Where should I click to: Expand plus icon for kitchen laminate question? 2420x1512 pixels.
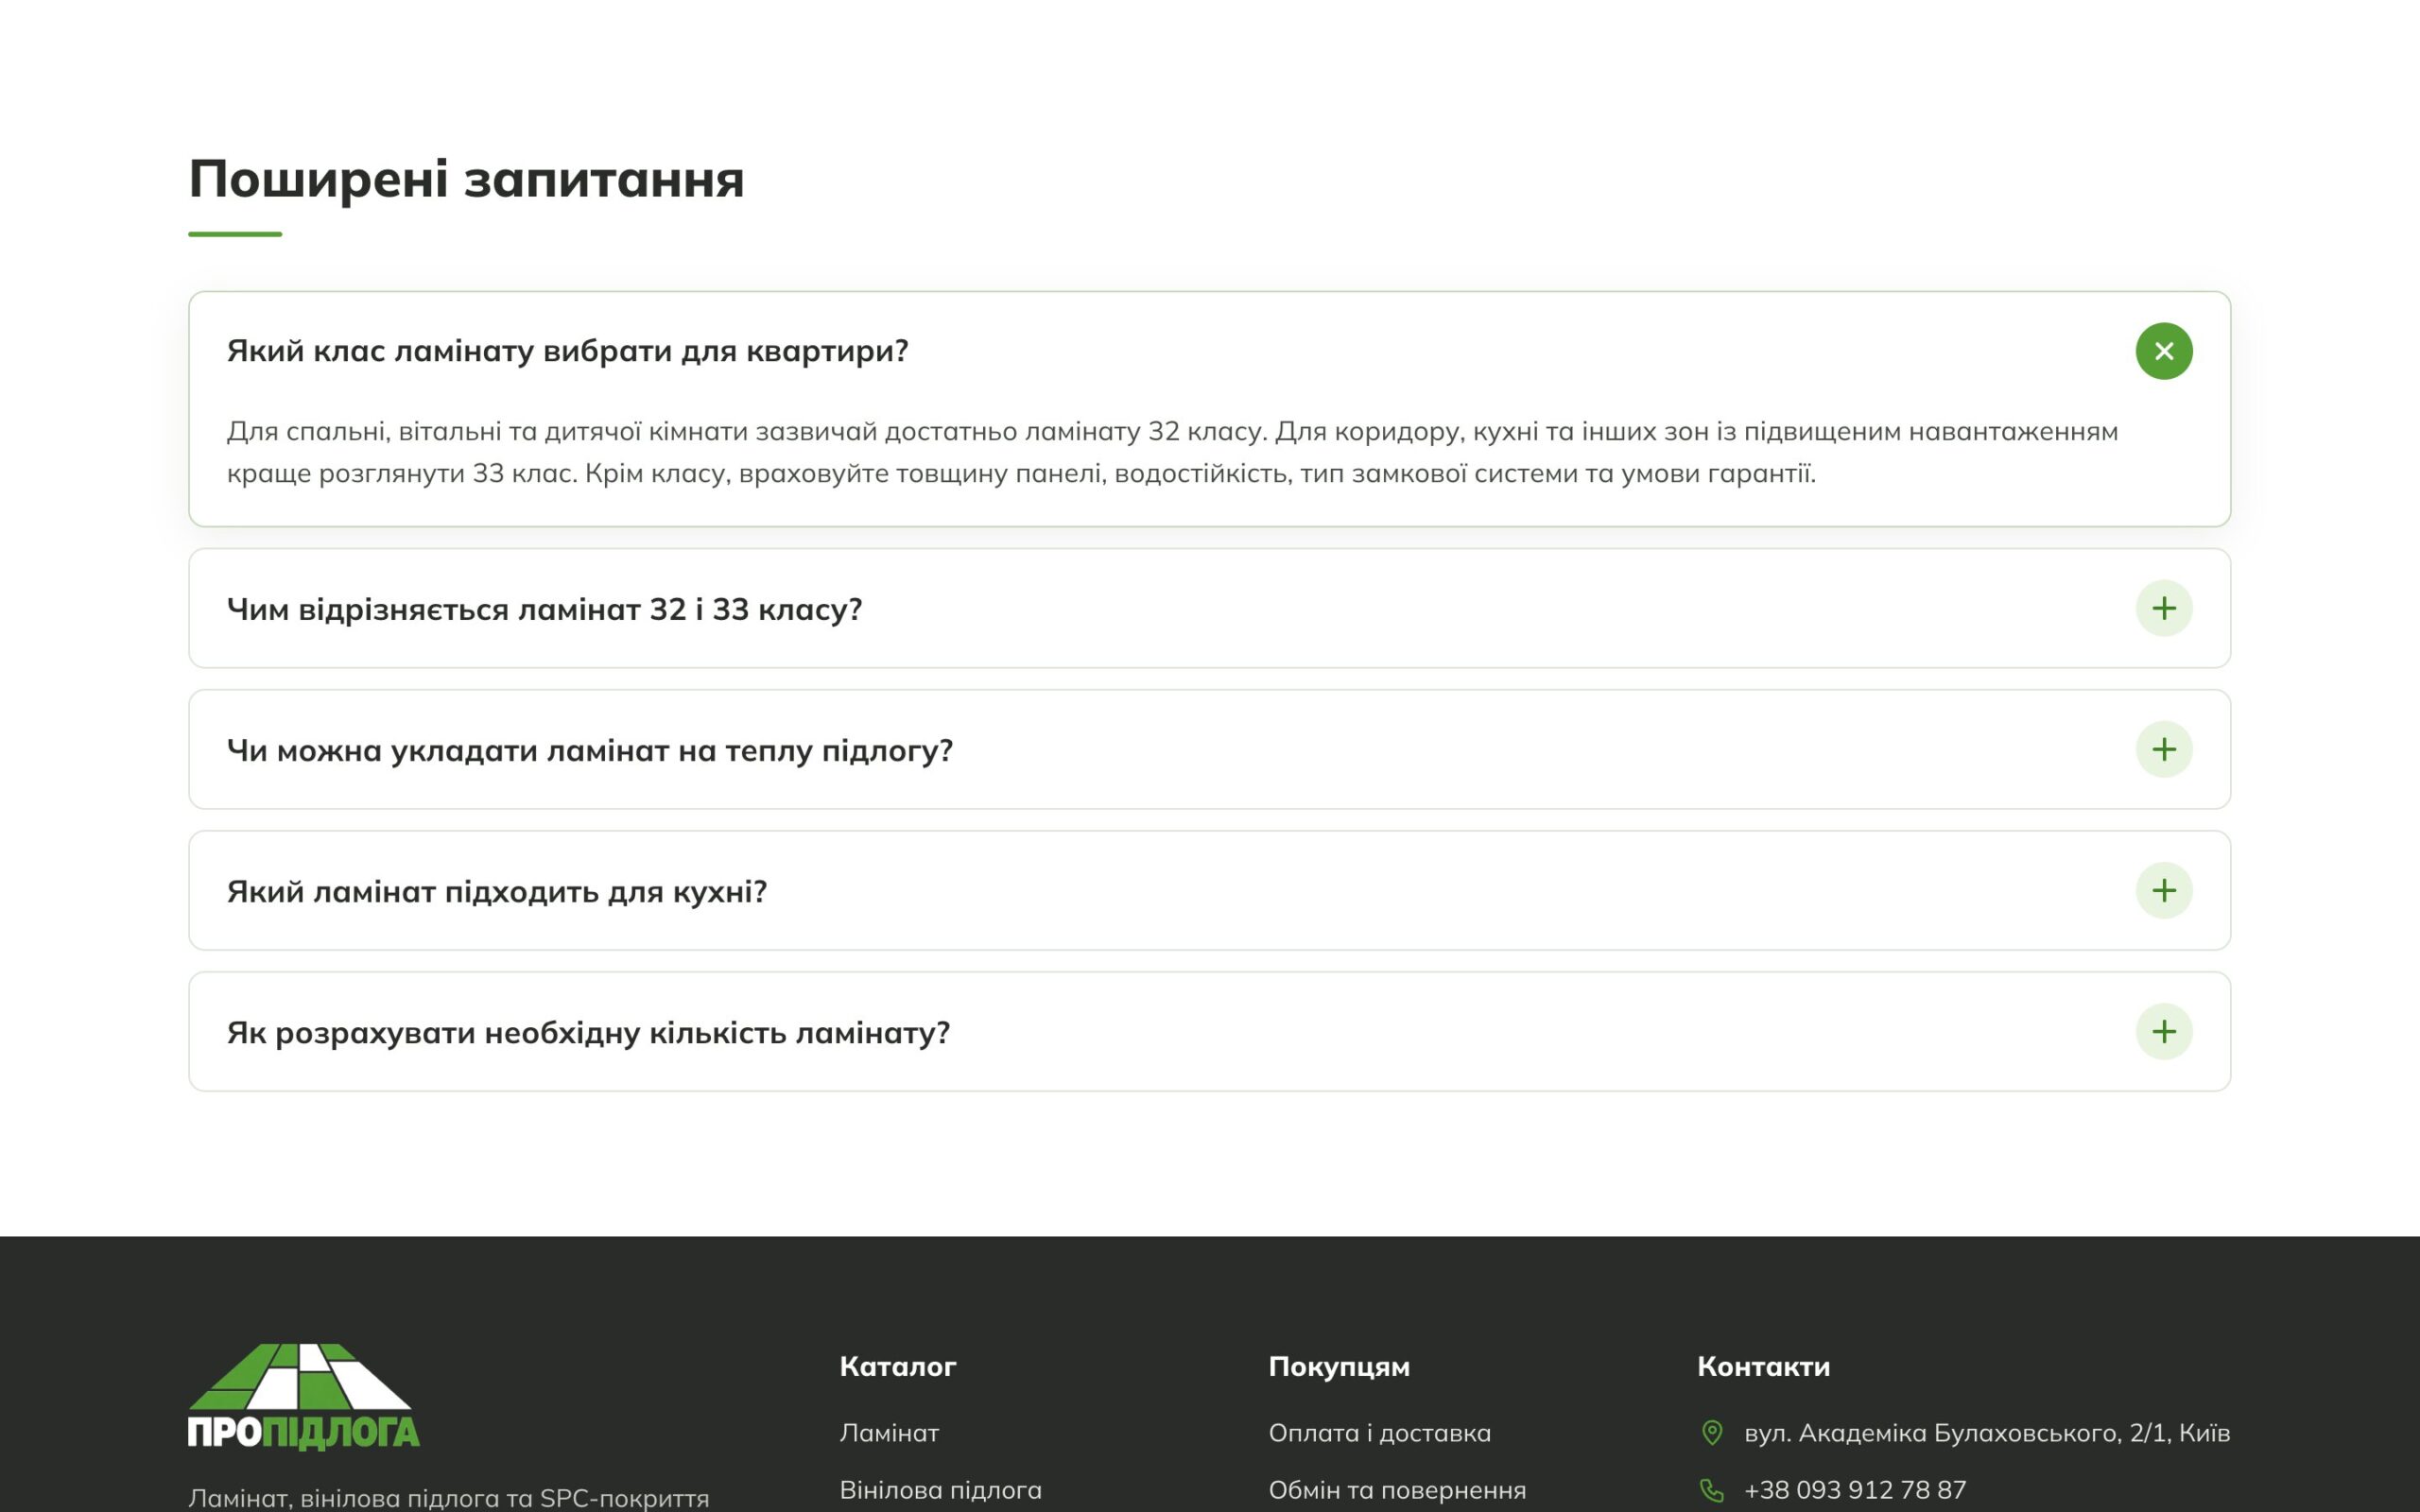(x=2164, y=890)
